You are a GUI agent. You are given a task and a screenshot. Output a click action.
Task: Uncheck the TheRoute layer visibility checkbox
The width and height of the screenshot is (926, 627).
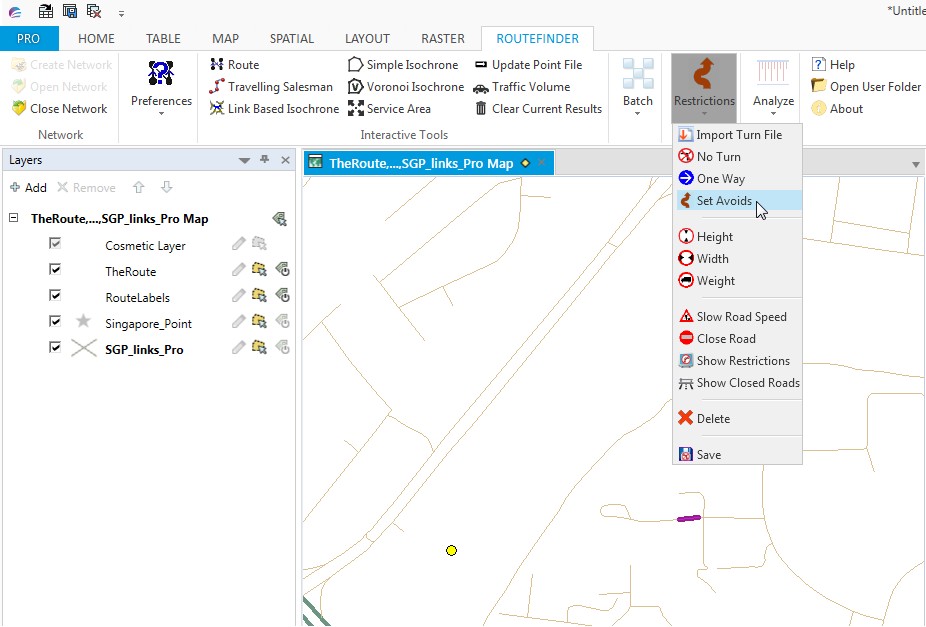tap(56, 270)
